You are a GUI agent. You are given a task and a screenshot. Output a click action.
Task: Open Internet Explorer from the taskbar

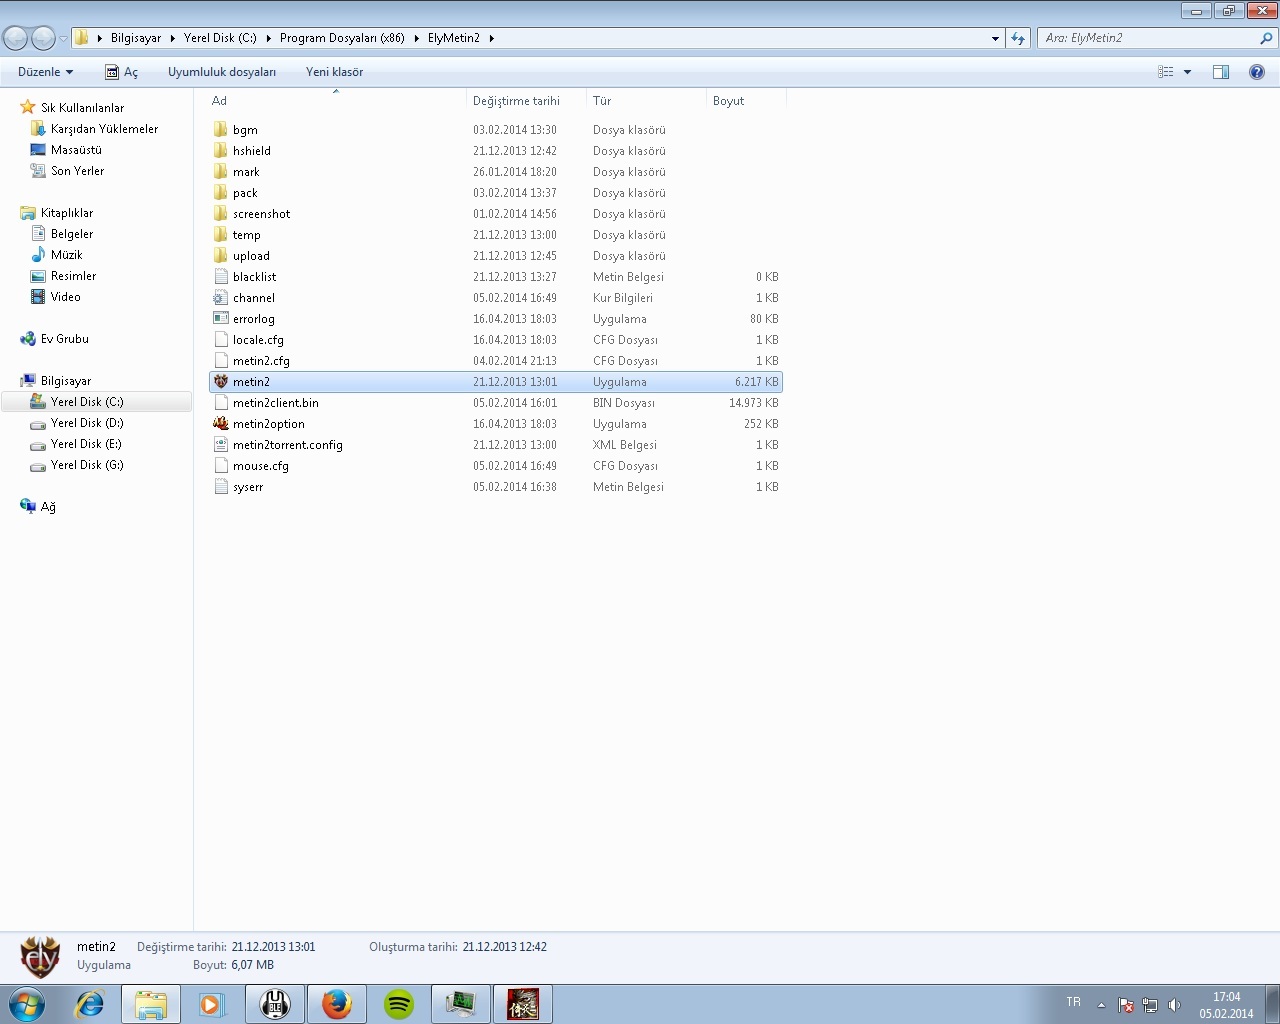89,1004
